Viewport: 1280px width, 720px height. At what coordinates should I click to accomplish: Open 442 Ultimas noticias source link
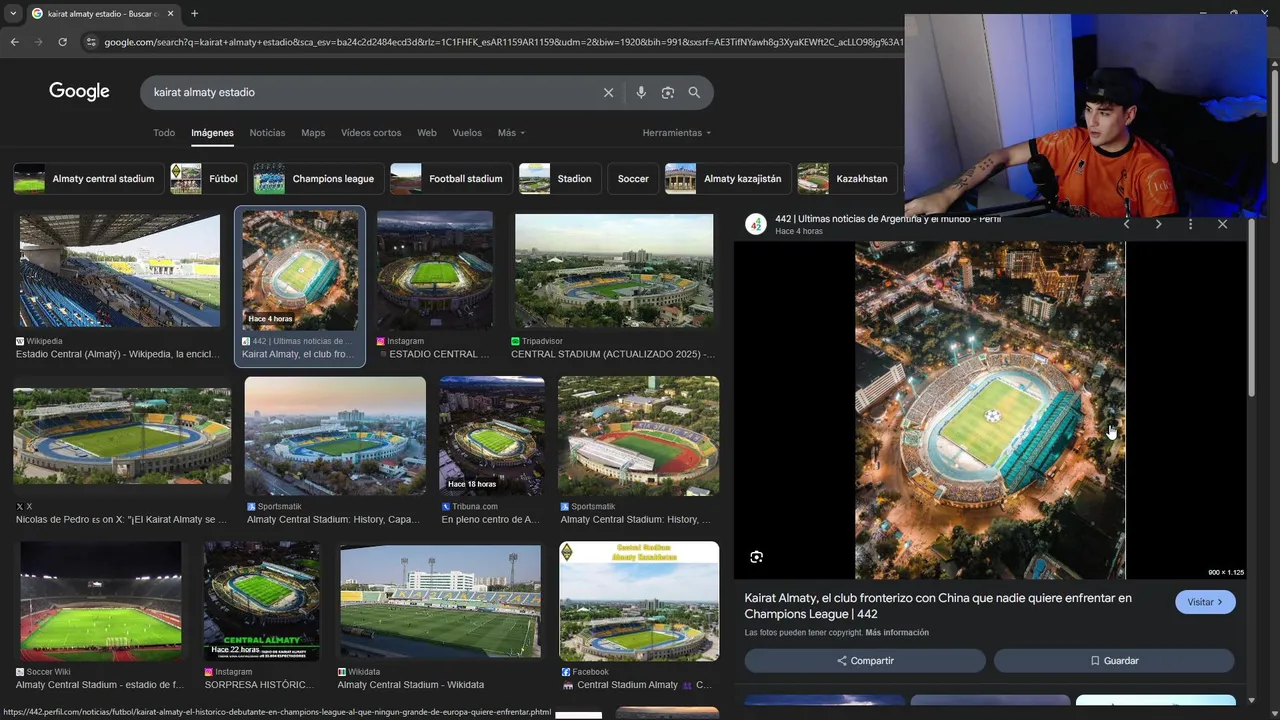pyautogui.click(x=888, y=219)
